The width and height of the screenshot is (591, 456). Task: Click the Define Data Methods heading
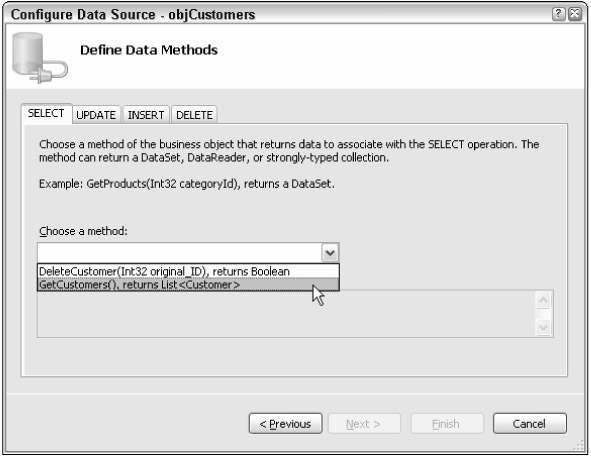pos(149,50)
